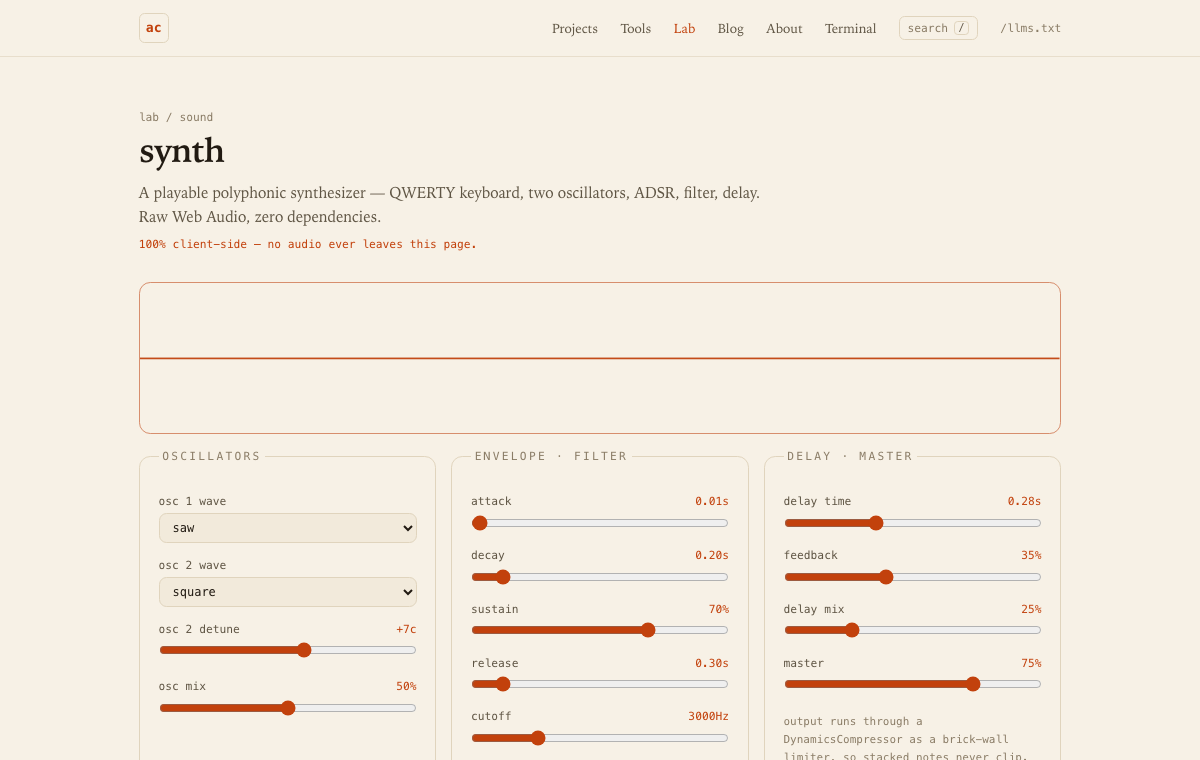Click the '70%' sustain value

point(719,609)
